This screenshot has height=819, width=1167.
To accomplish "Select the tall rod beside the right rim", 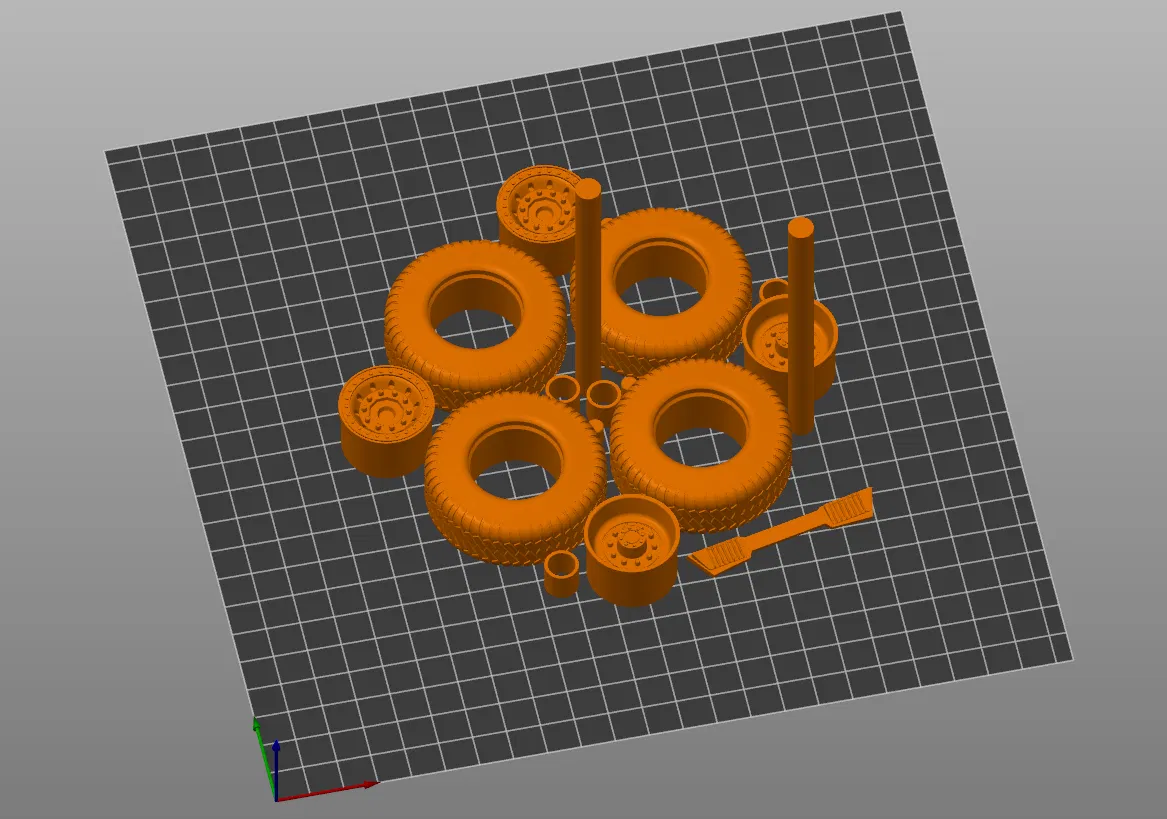I will coord(801,325).
